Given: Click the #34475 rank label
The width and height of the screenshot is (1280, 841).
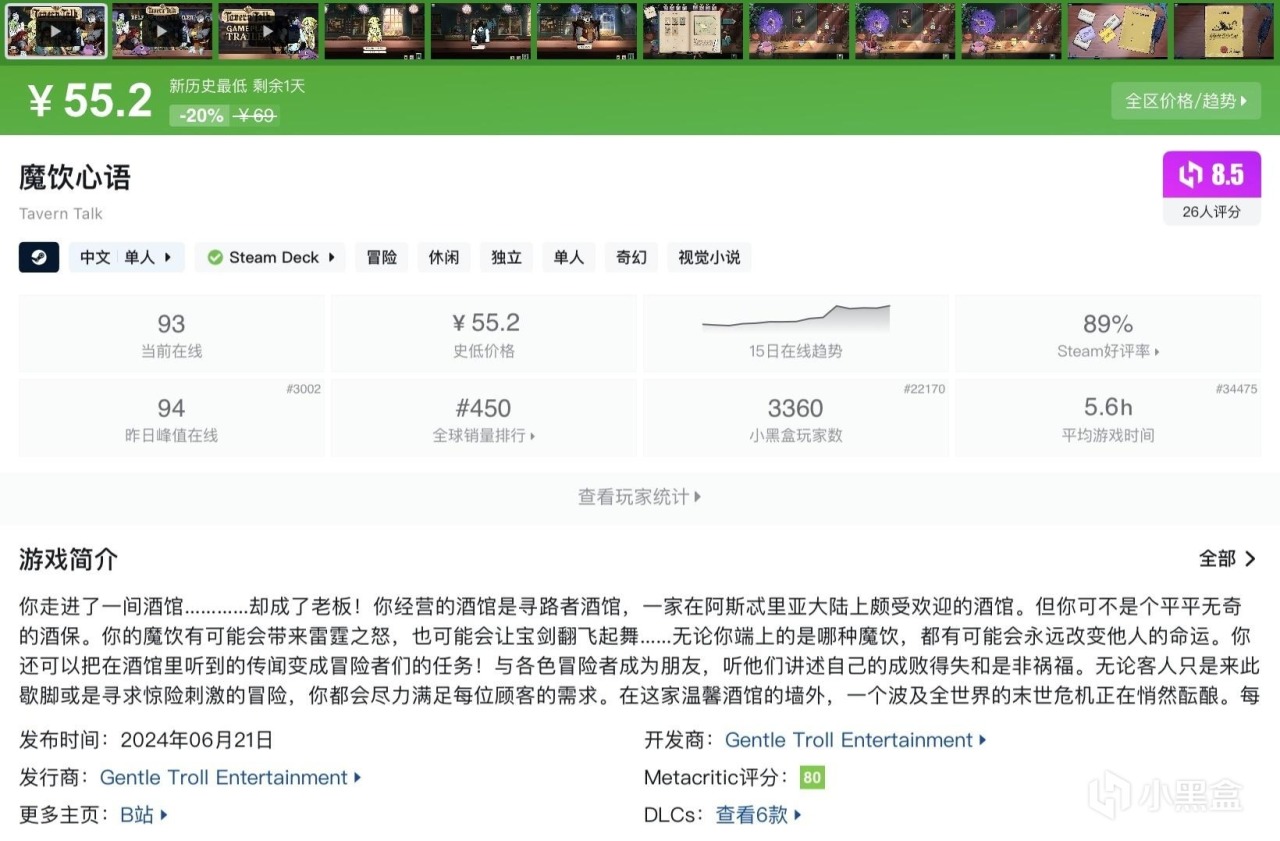Looking at the screenshot, I should click(1236, 389).
